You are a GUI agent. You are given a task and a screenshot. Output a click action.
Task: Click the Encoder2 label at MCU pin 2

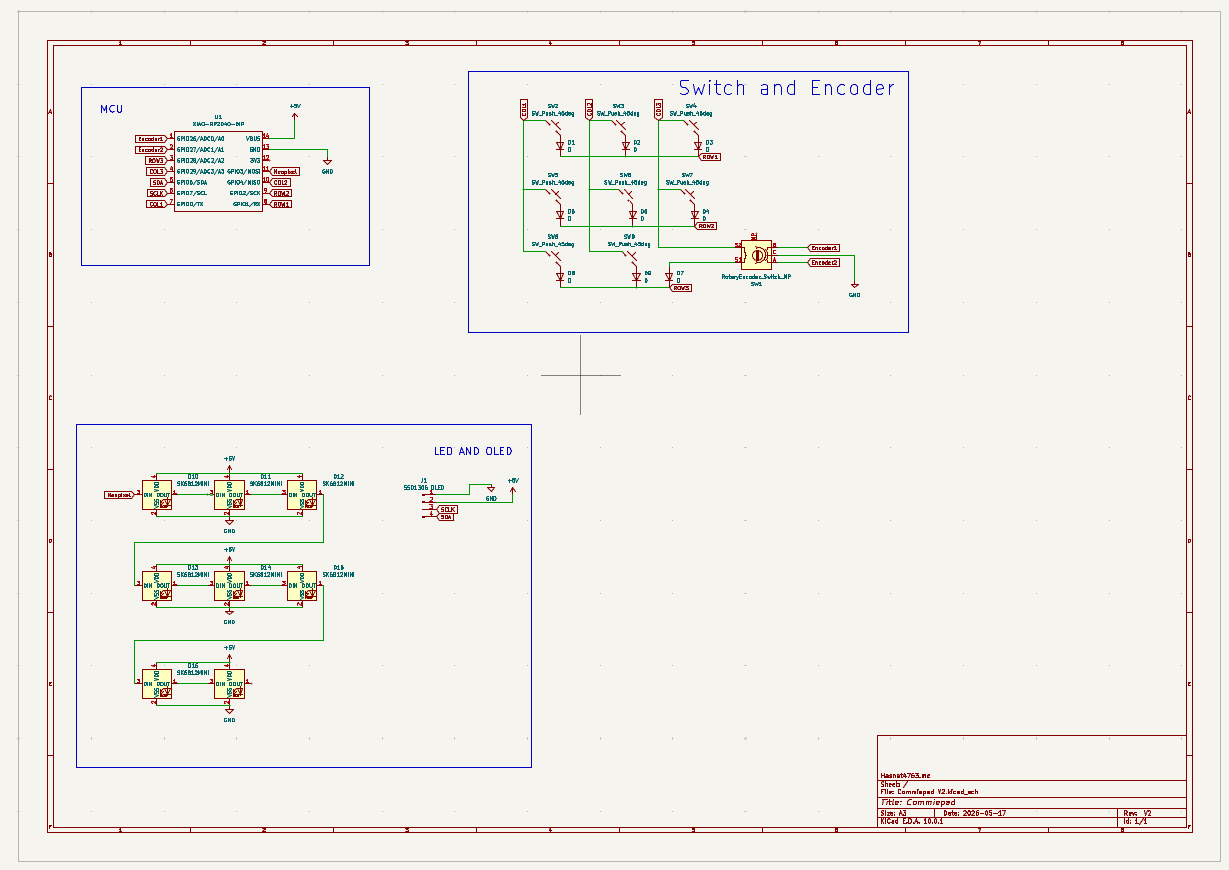click(x=152, y=149)
